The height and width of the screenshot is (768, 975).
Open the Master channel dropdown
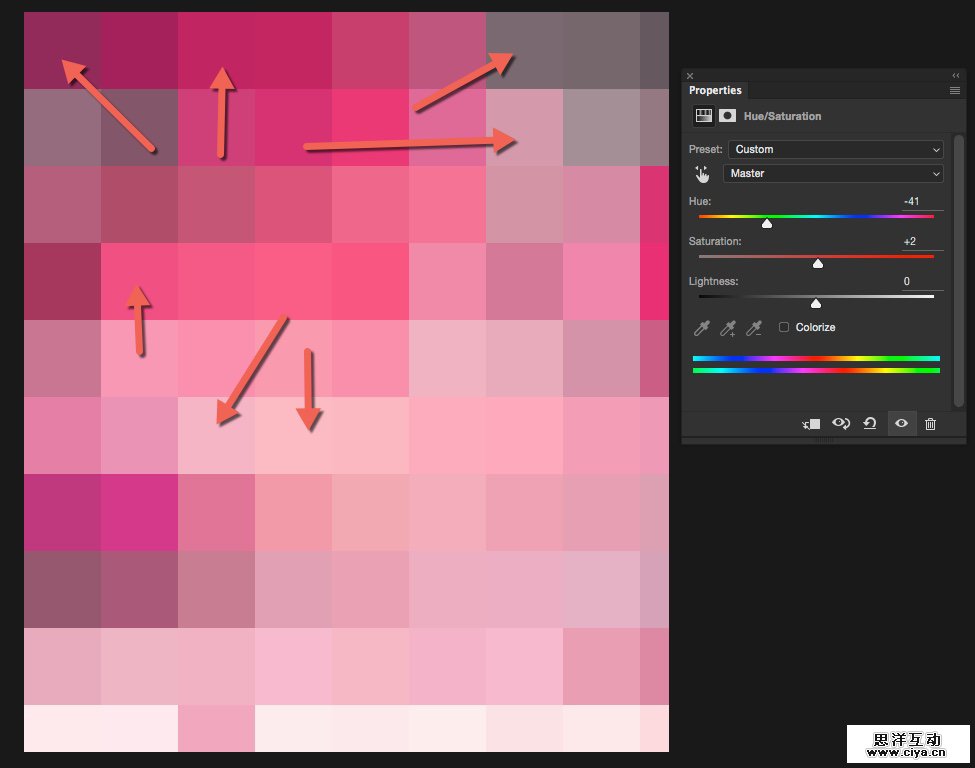(836, 174)
